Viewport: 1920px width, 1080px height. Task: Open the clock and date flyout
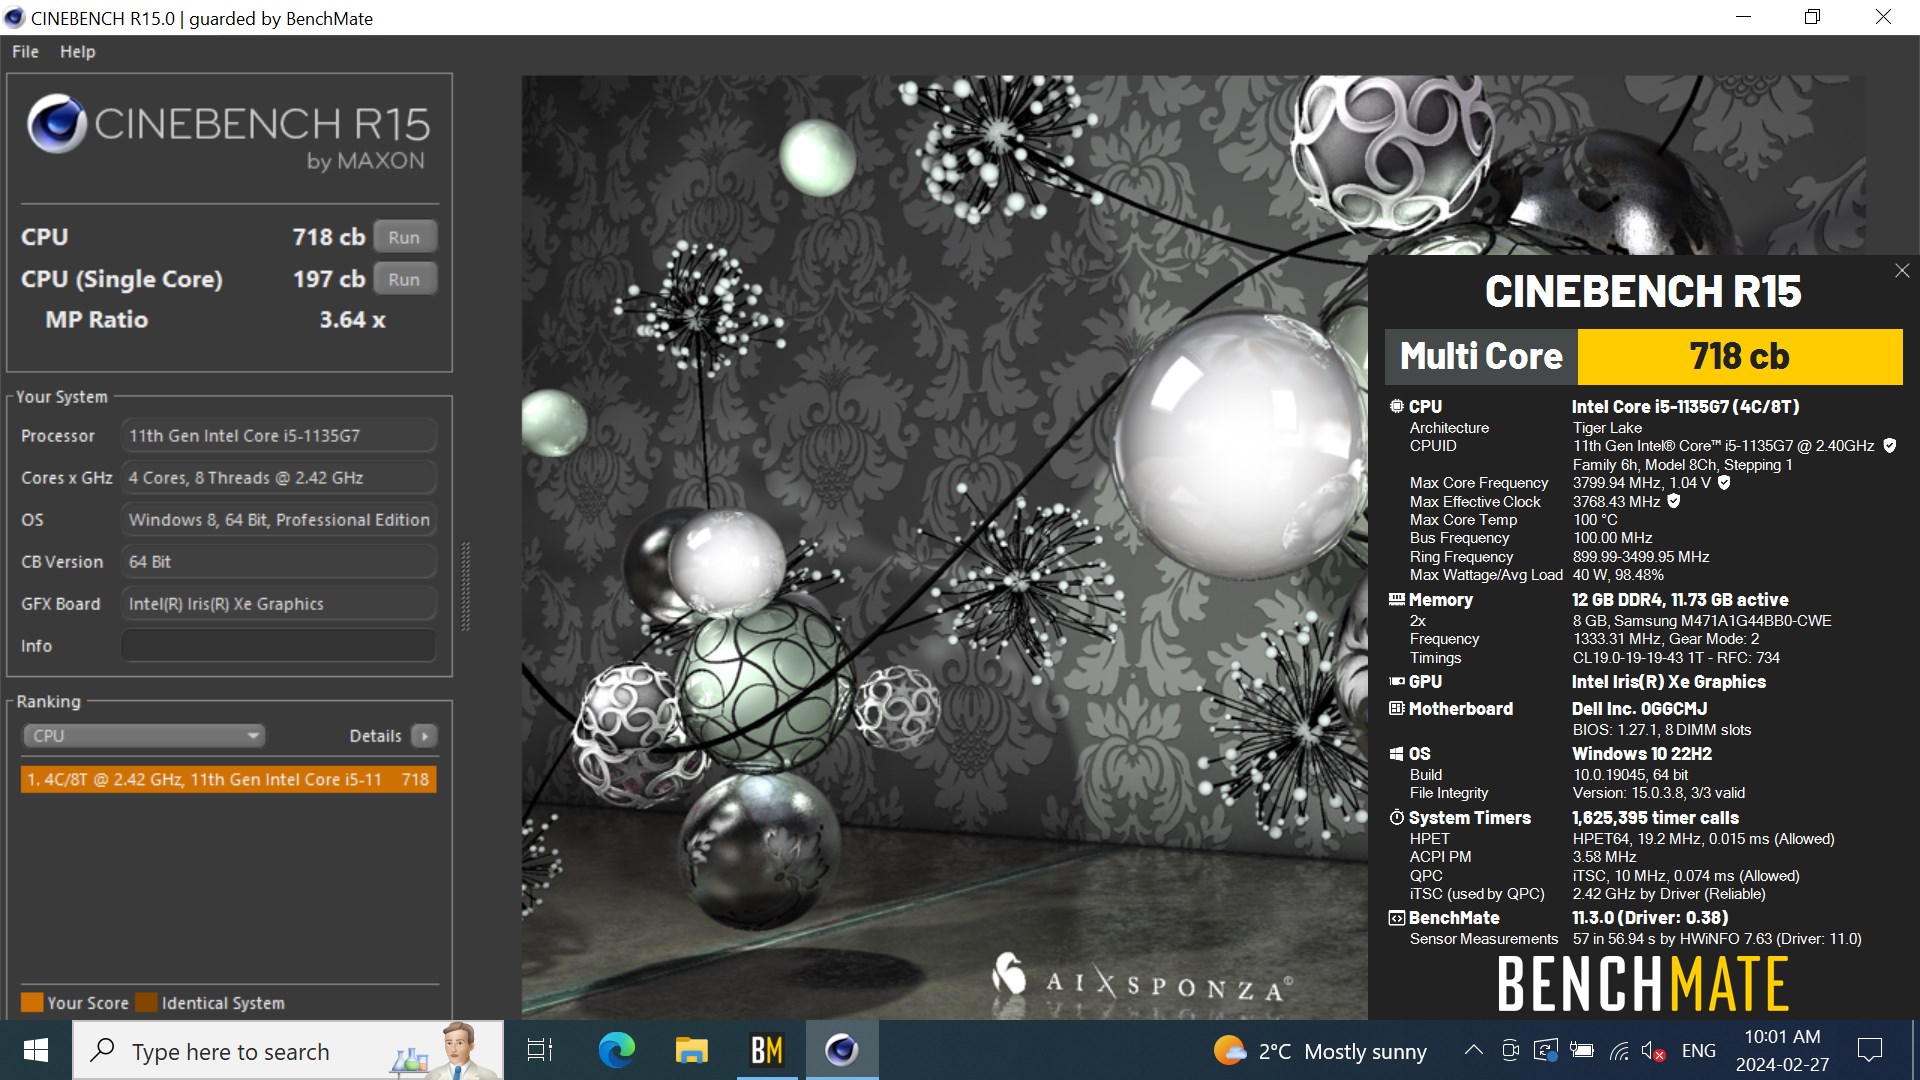coord(1782,1051)
